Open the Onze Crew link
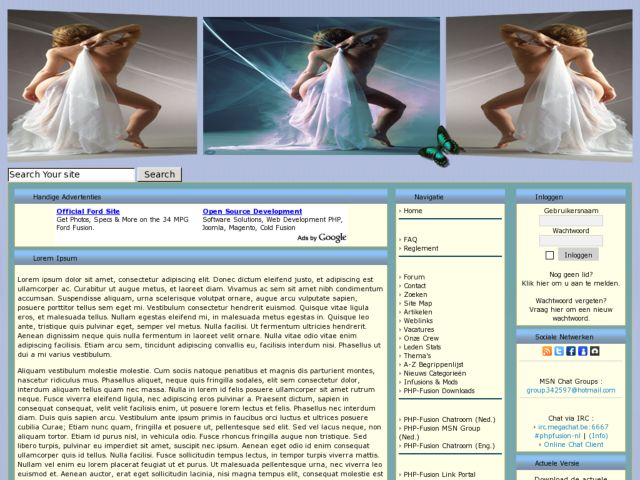The width and height of the screenshot is (640, 480). (421, 338)
